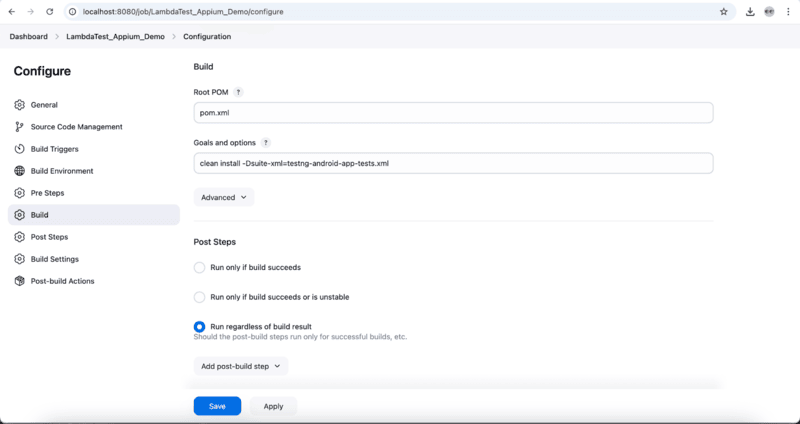The image size is (800, 424).
Task: Open the Add post-build step dropdown
Action: pyautogui.click(x=241, y=366)
